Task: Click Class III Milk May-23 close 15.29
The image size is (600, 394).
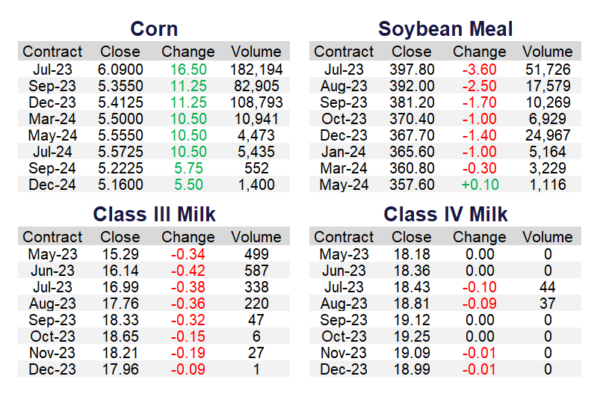Action: (120, 254)
